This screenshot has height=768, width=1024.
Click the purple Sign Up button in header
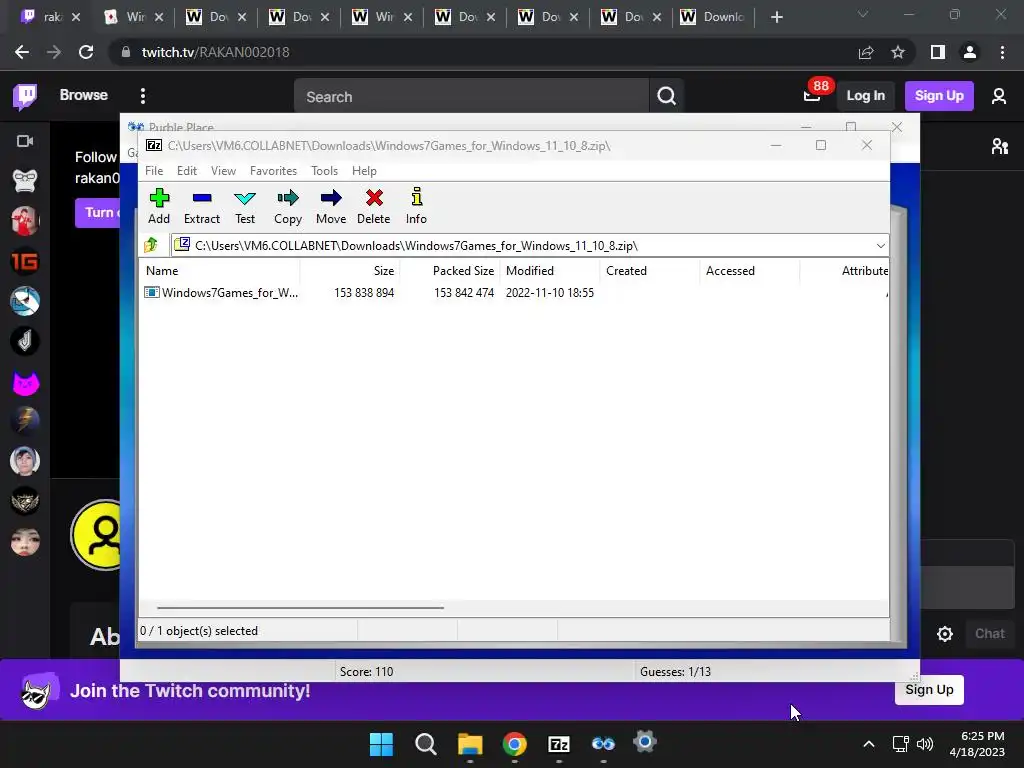(x=939, y=96)
